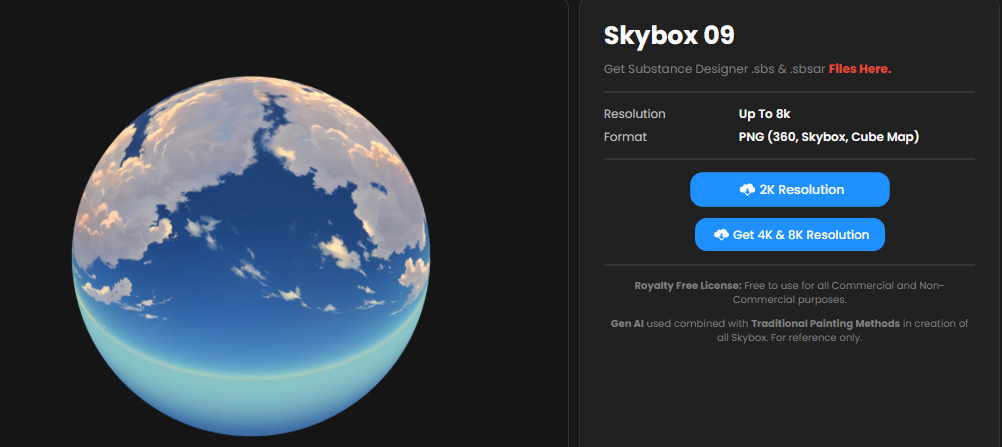
Task: Select the Skybox 09 title text
Action: click(x=669, y=36)
